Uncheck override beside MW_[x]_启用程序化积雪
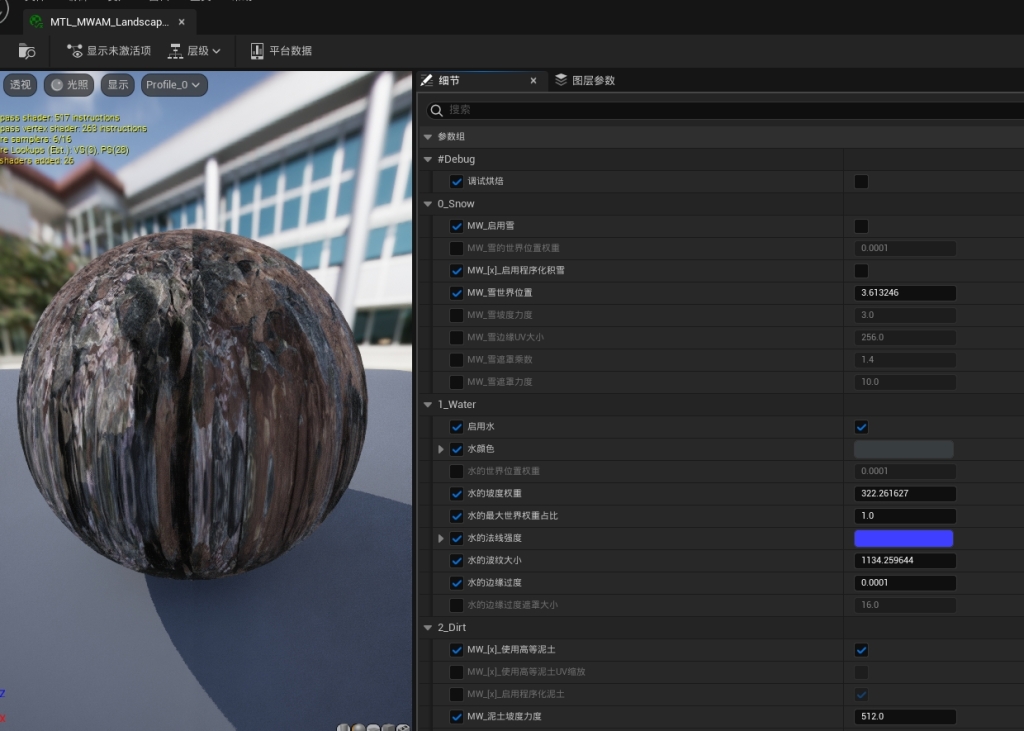The width and height of the screenshot is (1024, 731). pos(456,270)
